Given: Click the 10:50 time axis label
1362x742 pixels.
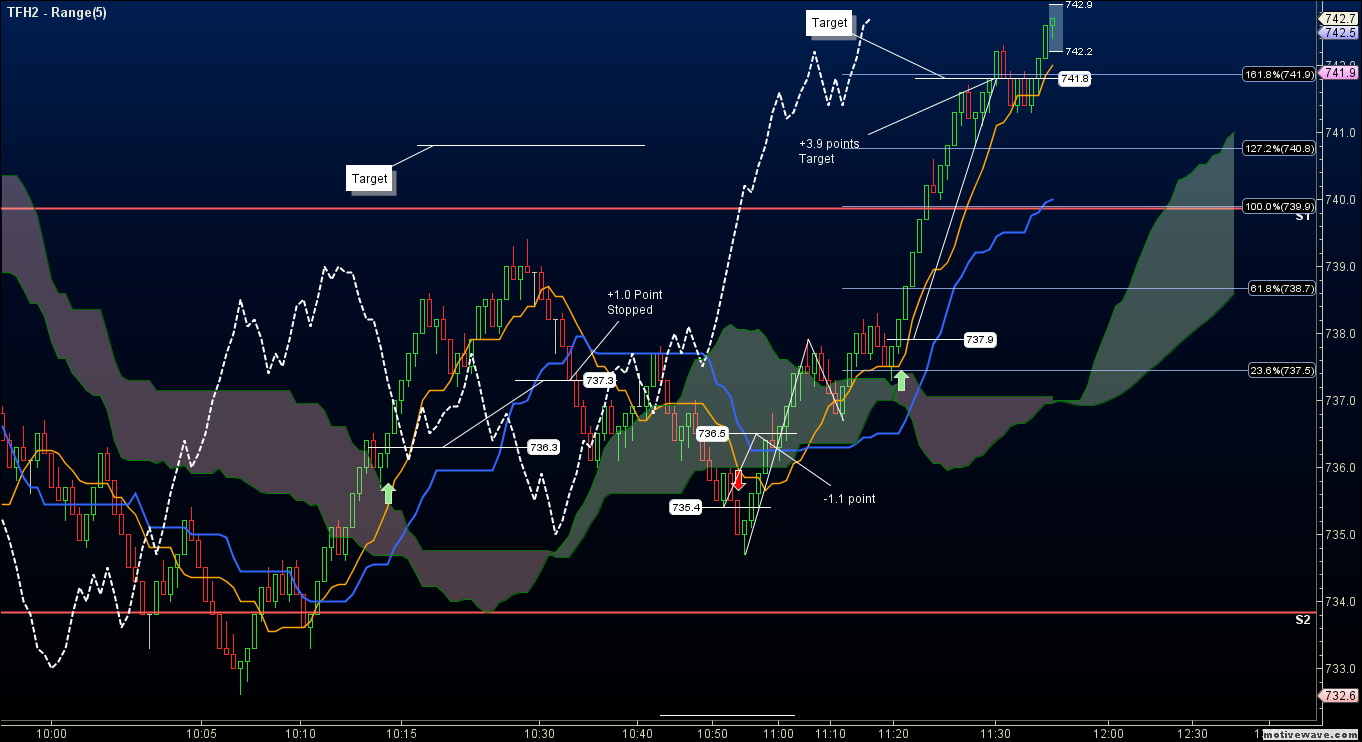Looking at the screenshot, I should [x=712, y=733].
